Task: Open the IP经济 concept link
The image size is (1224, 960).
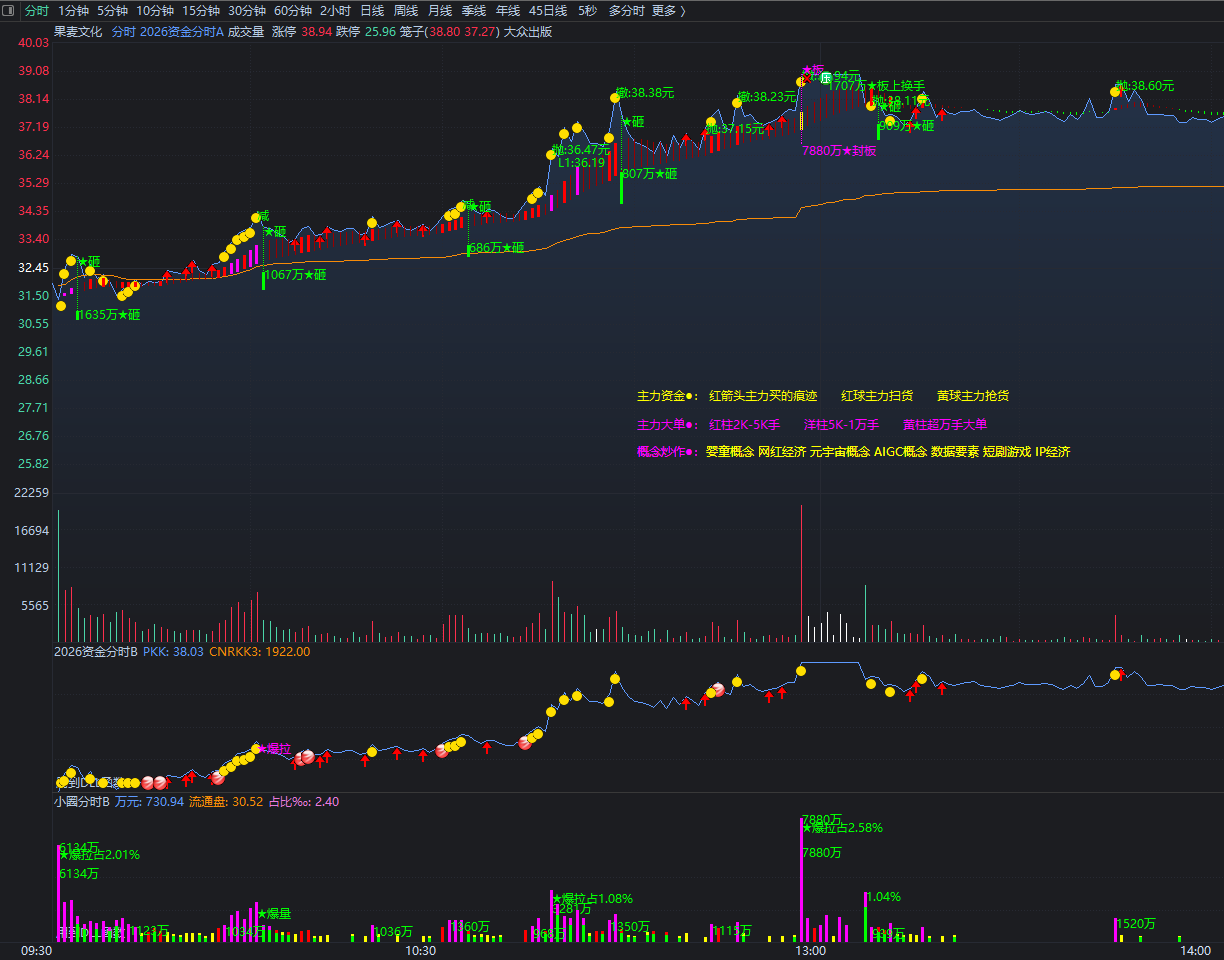Action: click(x=1053, y=452)
